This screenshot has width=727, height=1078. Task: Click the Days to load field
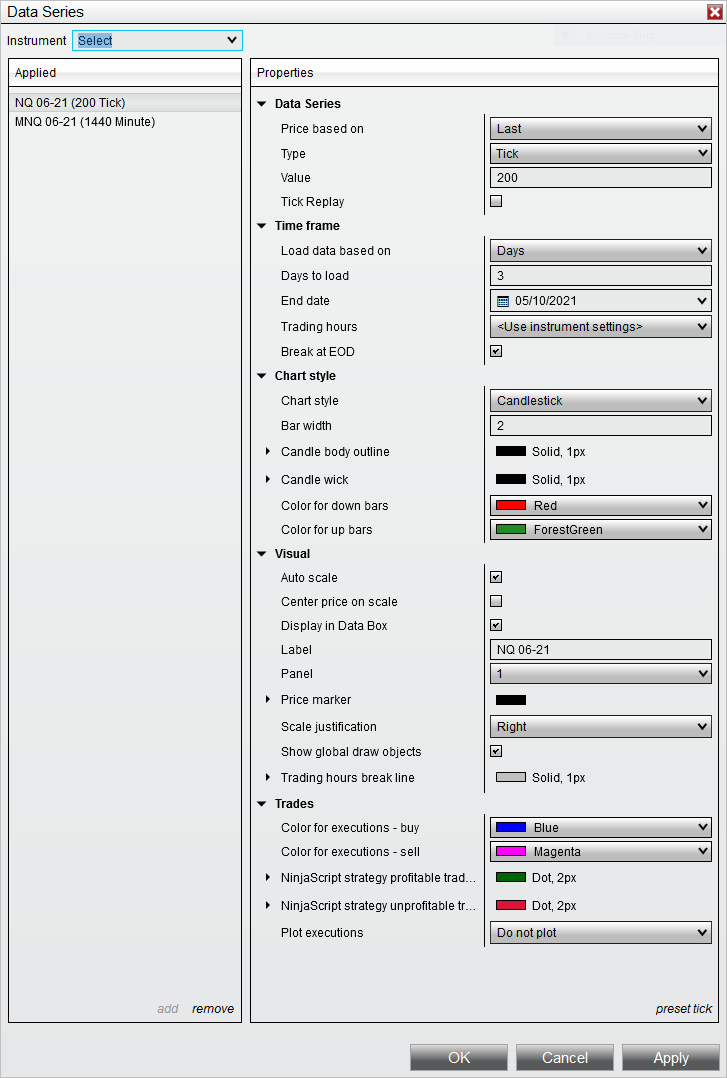600,276
